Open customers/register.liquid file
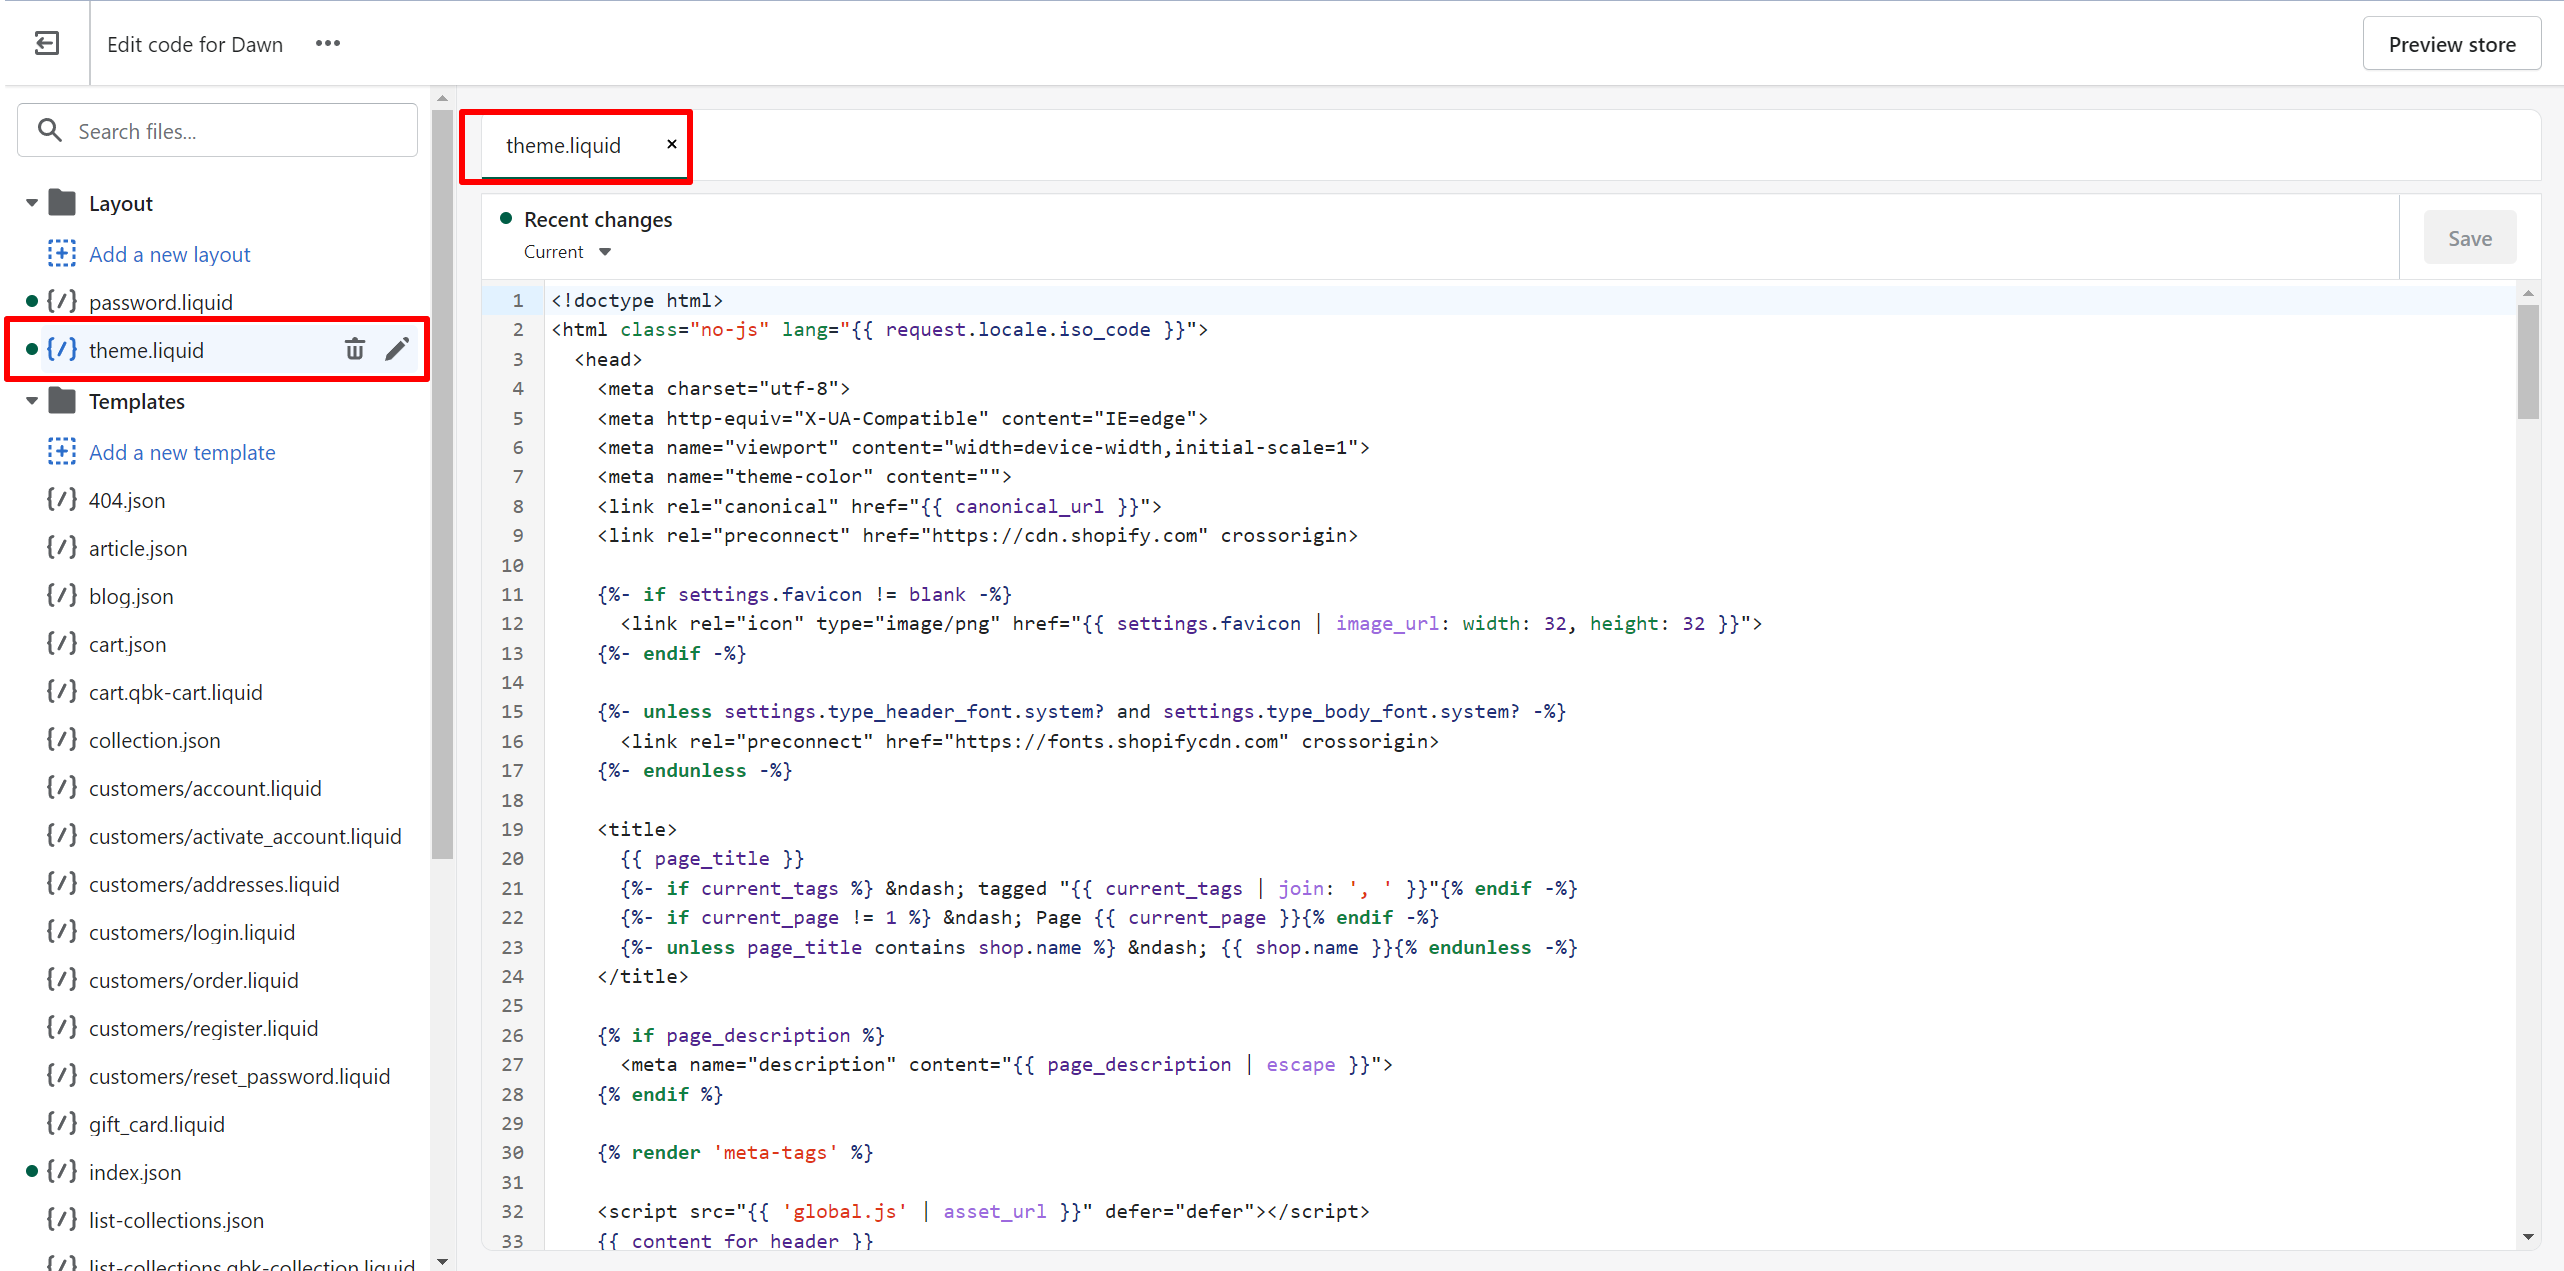The height and width of the screenshot is (1271, 2564). click(x=203, y=1028)
